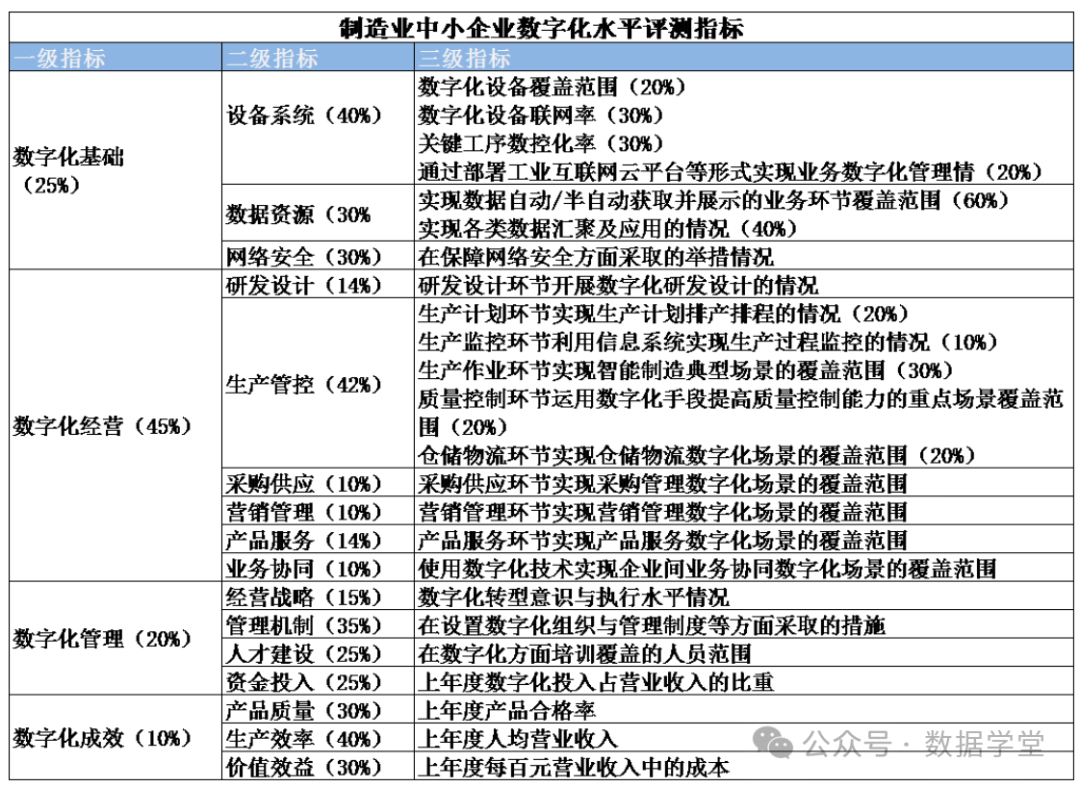Click the 数字化转型意识与执行水平情况 cell
The width and height of the screenshot is (1080, 787).
(x=574, y=598)
